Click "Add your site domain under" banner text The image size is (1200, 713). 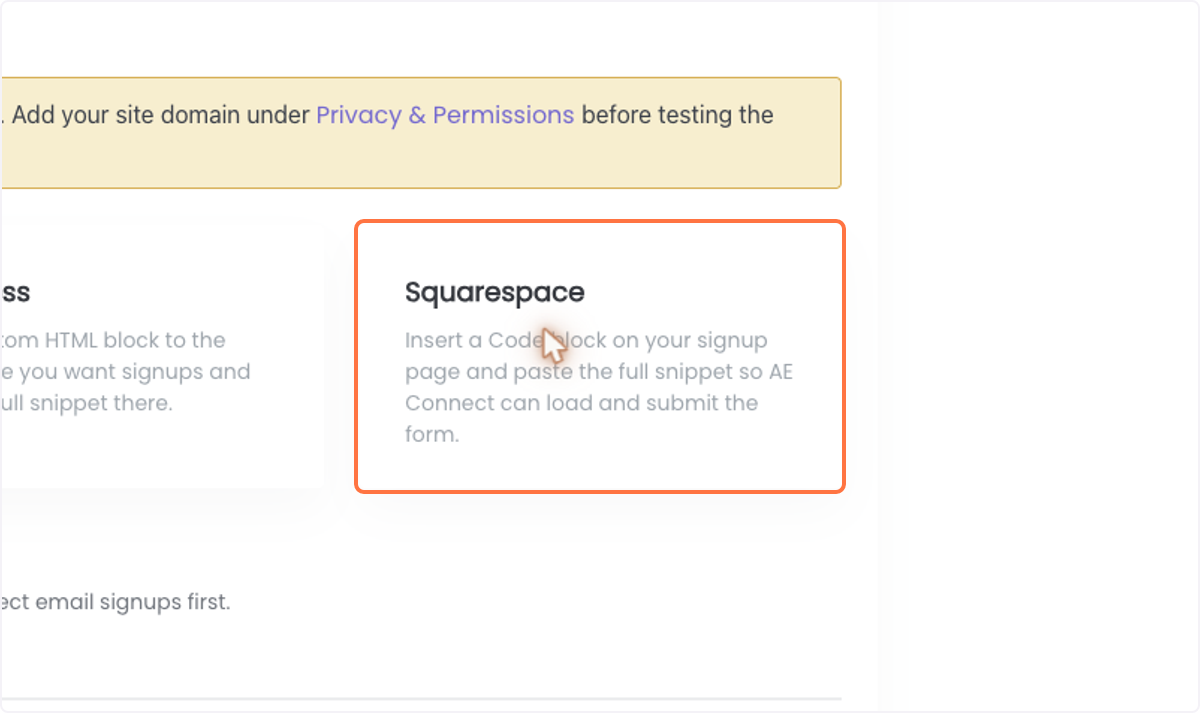coord(161,115)
